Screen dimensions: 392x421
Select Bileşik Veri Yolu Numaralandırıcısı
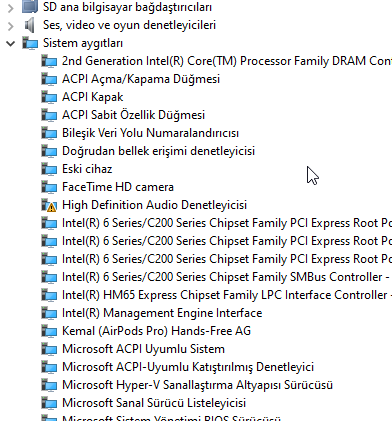point(150,133)
